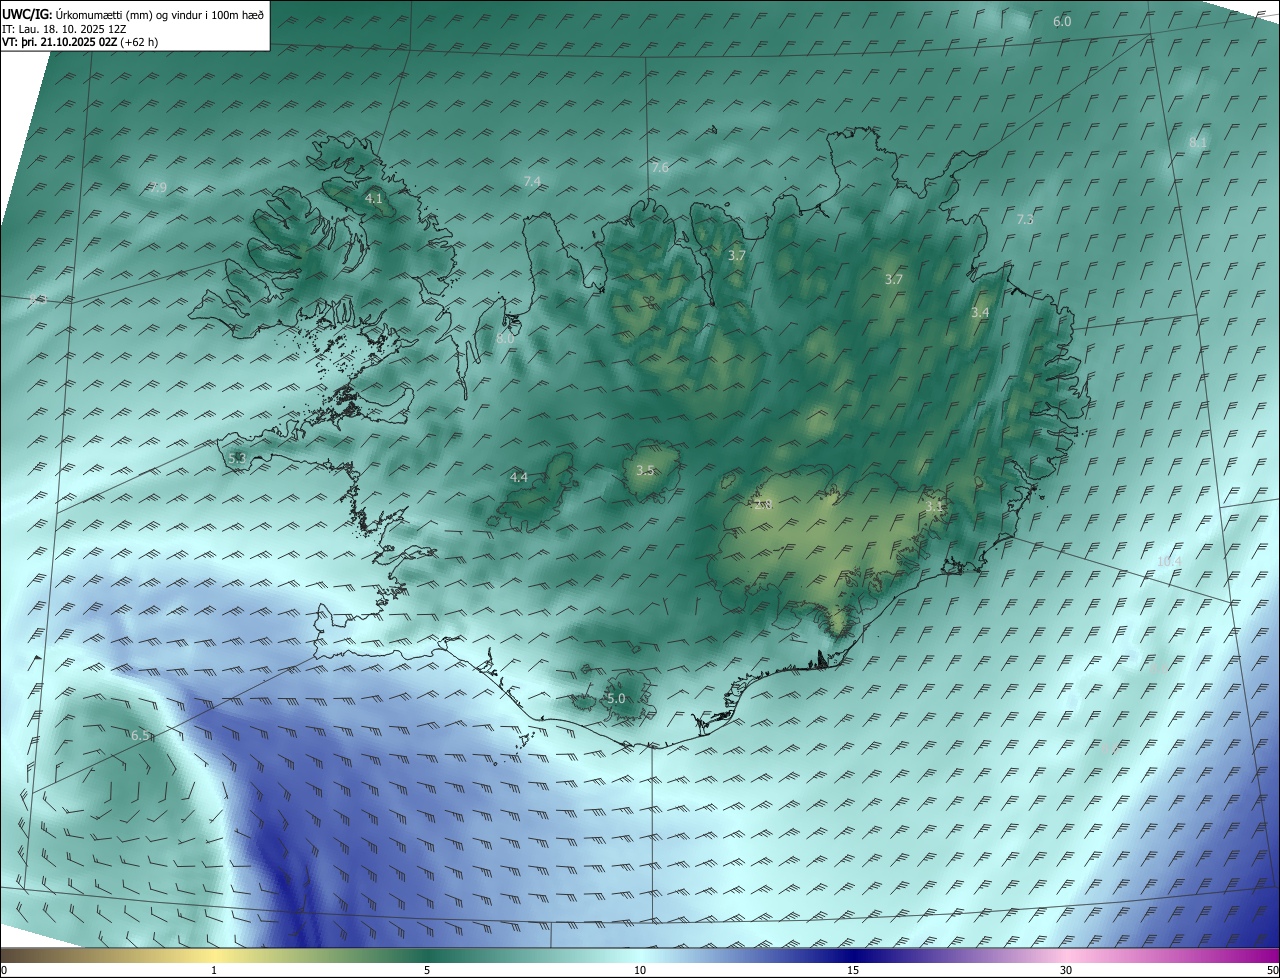This screenshot has height=978, width=1280.
Task: Click the 3.1 value label on the map
Action: click(x=933, y=507)
